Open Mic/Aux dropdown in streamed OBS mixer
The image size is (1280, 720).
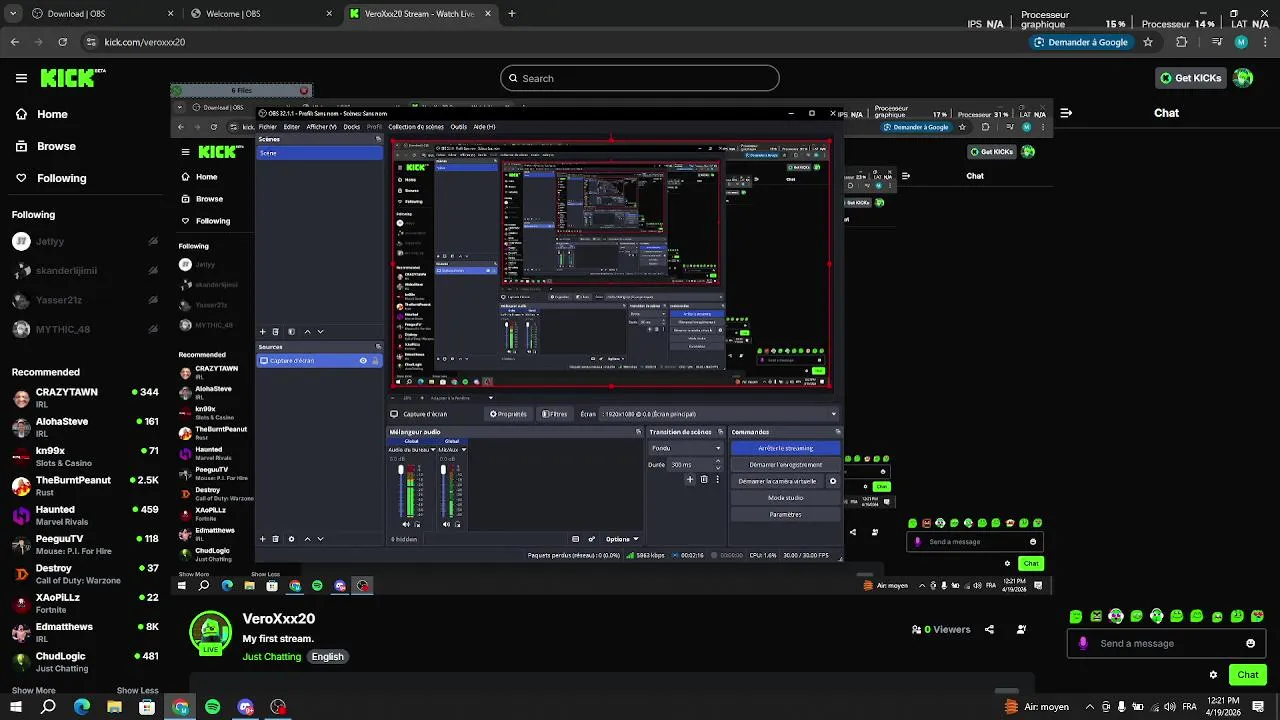pyautogui.click(x=463, y=450)
